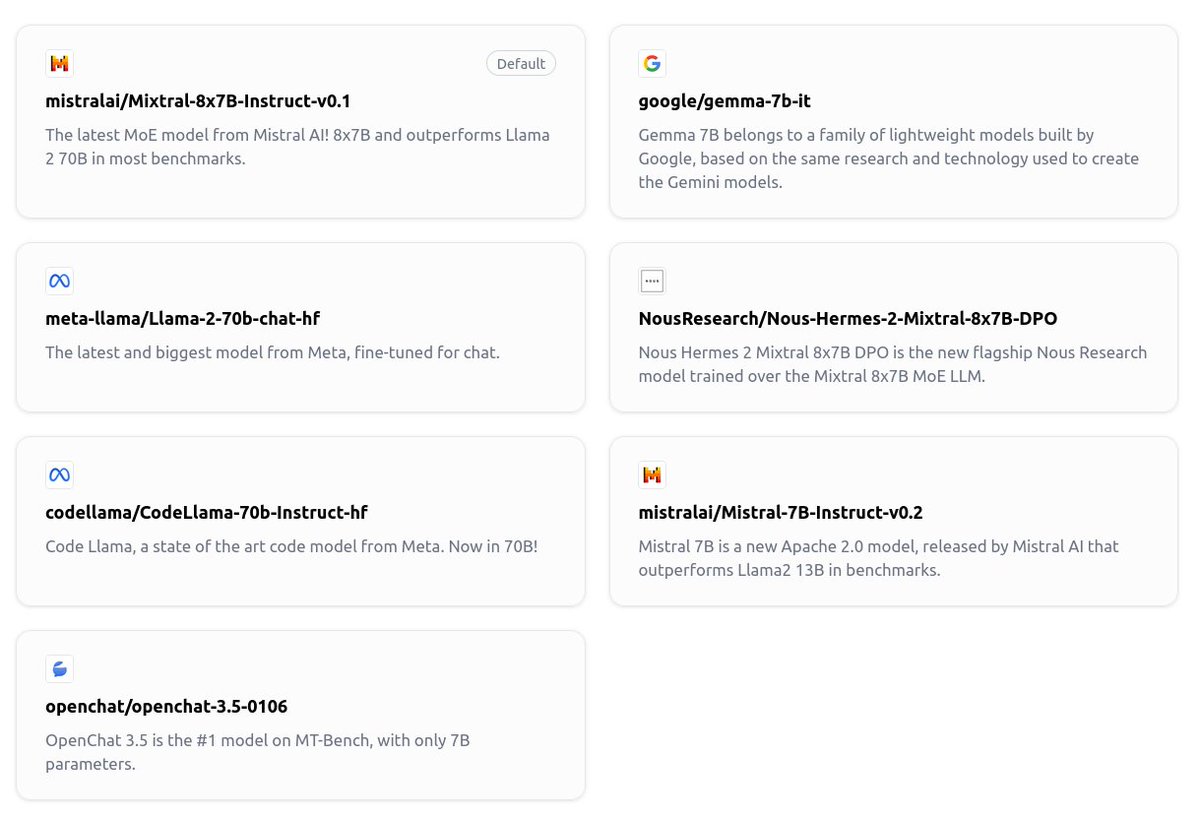This screenshot has width=1200, height=819.
Task: Click the Meta logo on the Llama-2-70b-chat-hf card
Action: 60,281
